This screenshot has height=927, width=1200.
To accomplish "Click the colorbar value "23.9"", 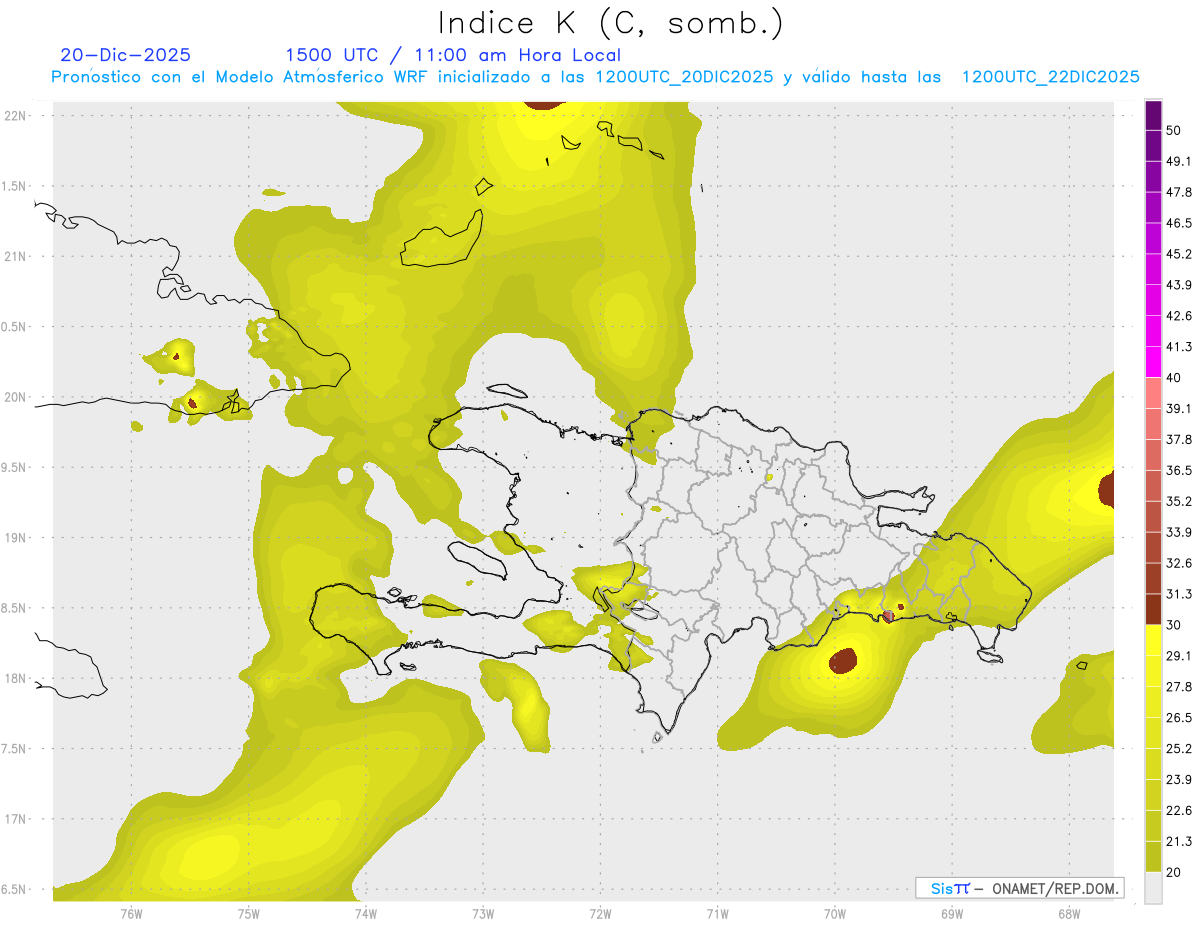I will [x=1179, y=780].
